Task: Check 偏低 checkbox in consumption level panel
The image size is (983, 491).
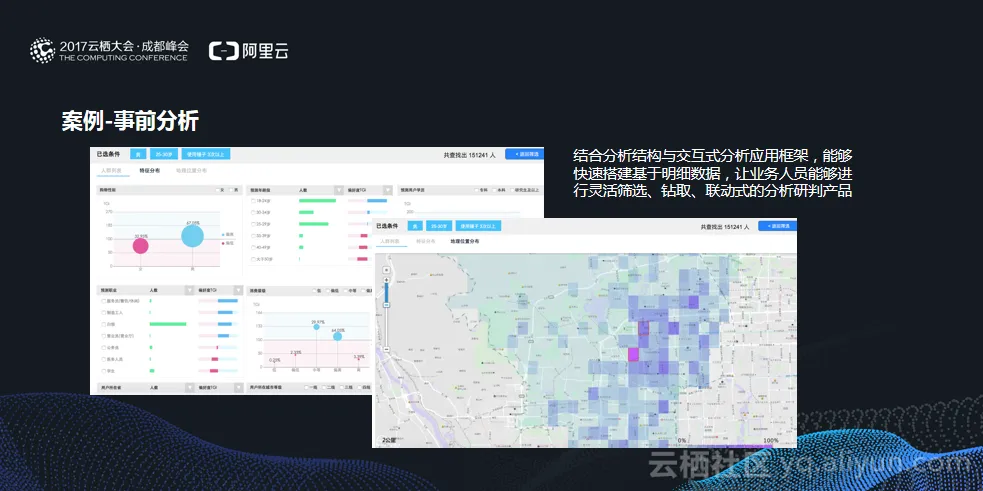Action: point(328,290)
